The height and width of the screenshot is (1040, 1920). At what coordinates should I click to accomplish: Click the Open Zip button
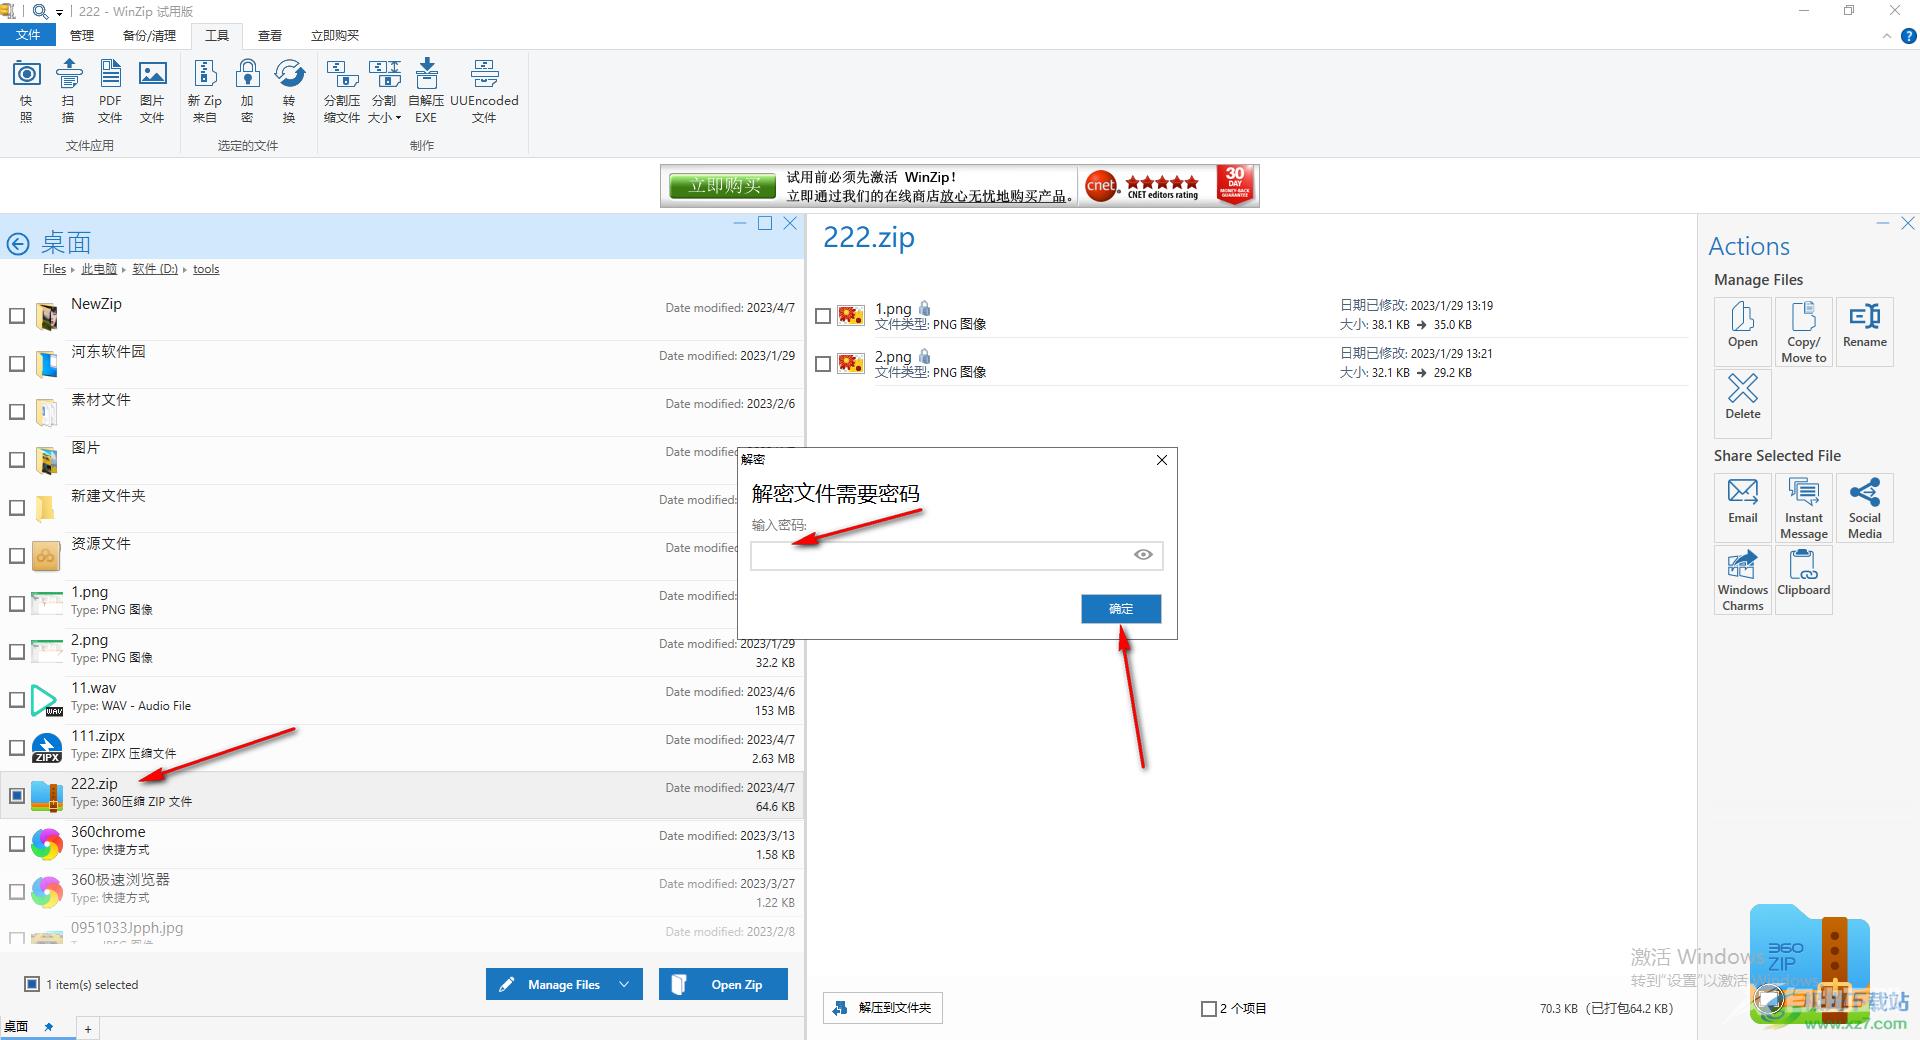click(x=723, y=984)
